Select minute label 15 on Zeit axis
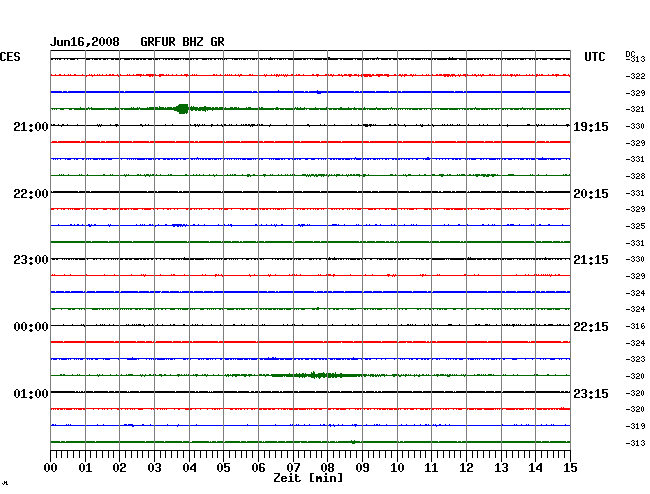The height and width of the screenshot is (494, 650). coord(570,467)
